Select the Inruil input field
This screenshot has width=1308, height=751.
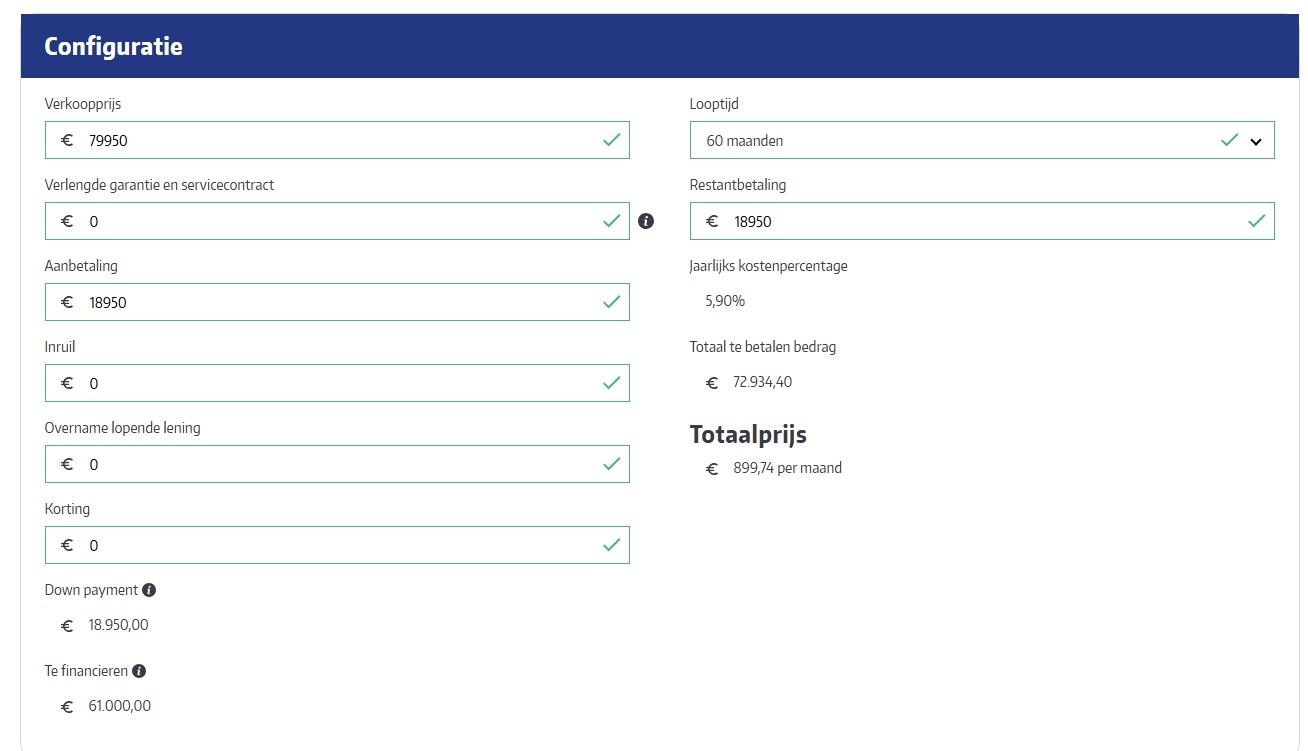[x=330, y=383]
